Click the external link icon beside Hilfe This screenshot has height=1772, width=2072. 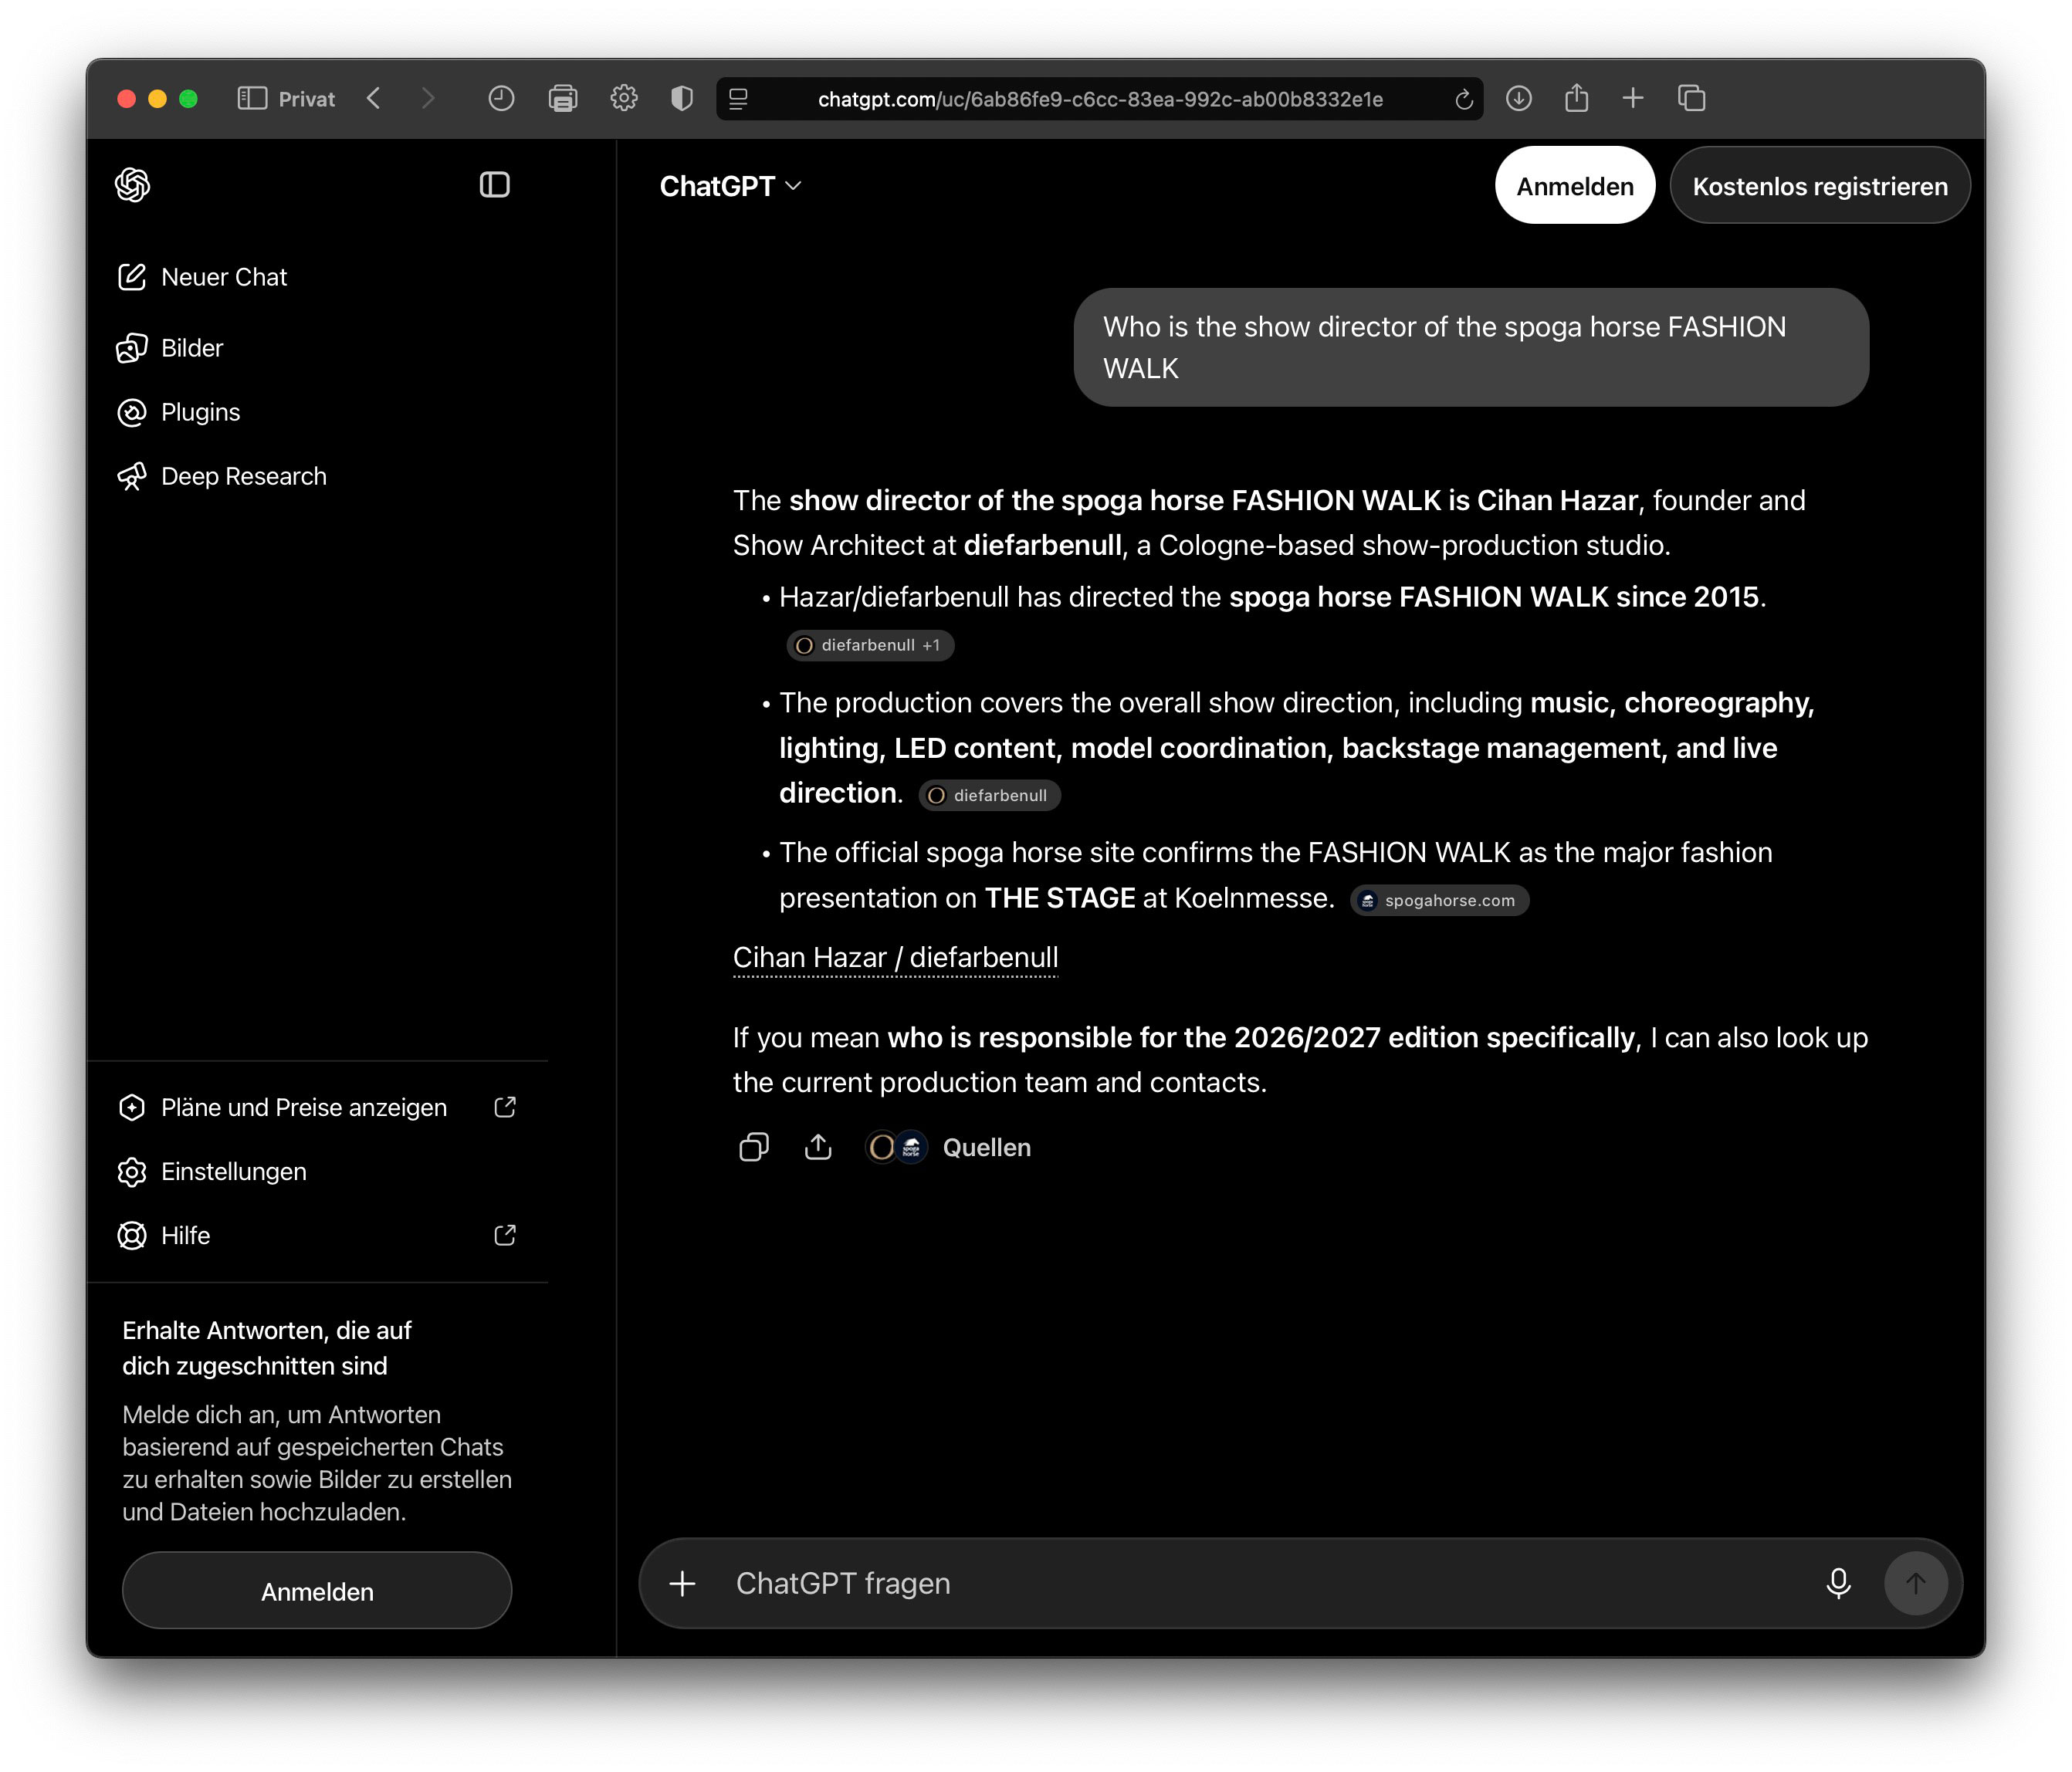coord(505,1235)
